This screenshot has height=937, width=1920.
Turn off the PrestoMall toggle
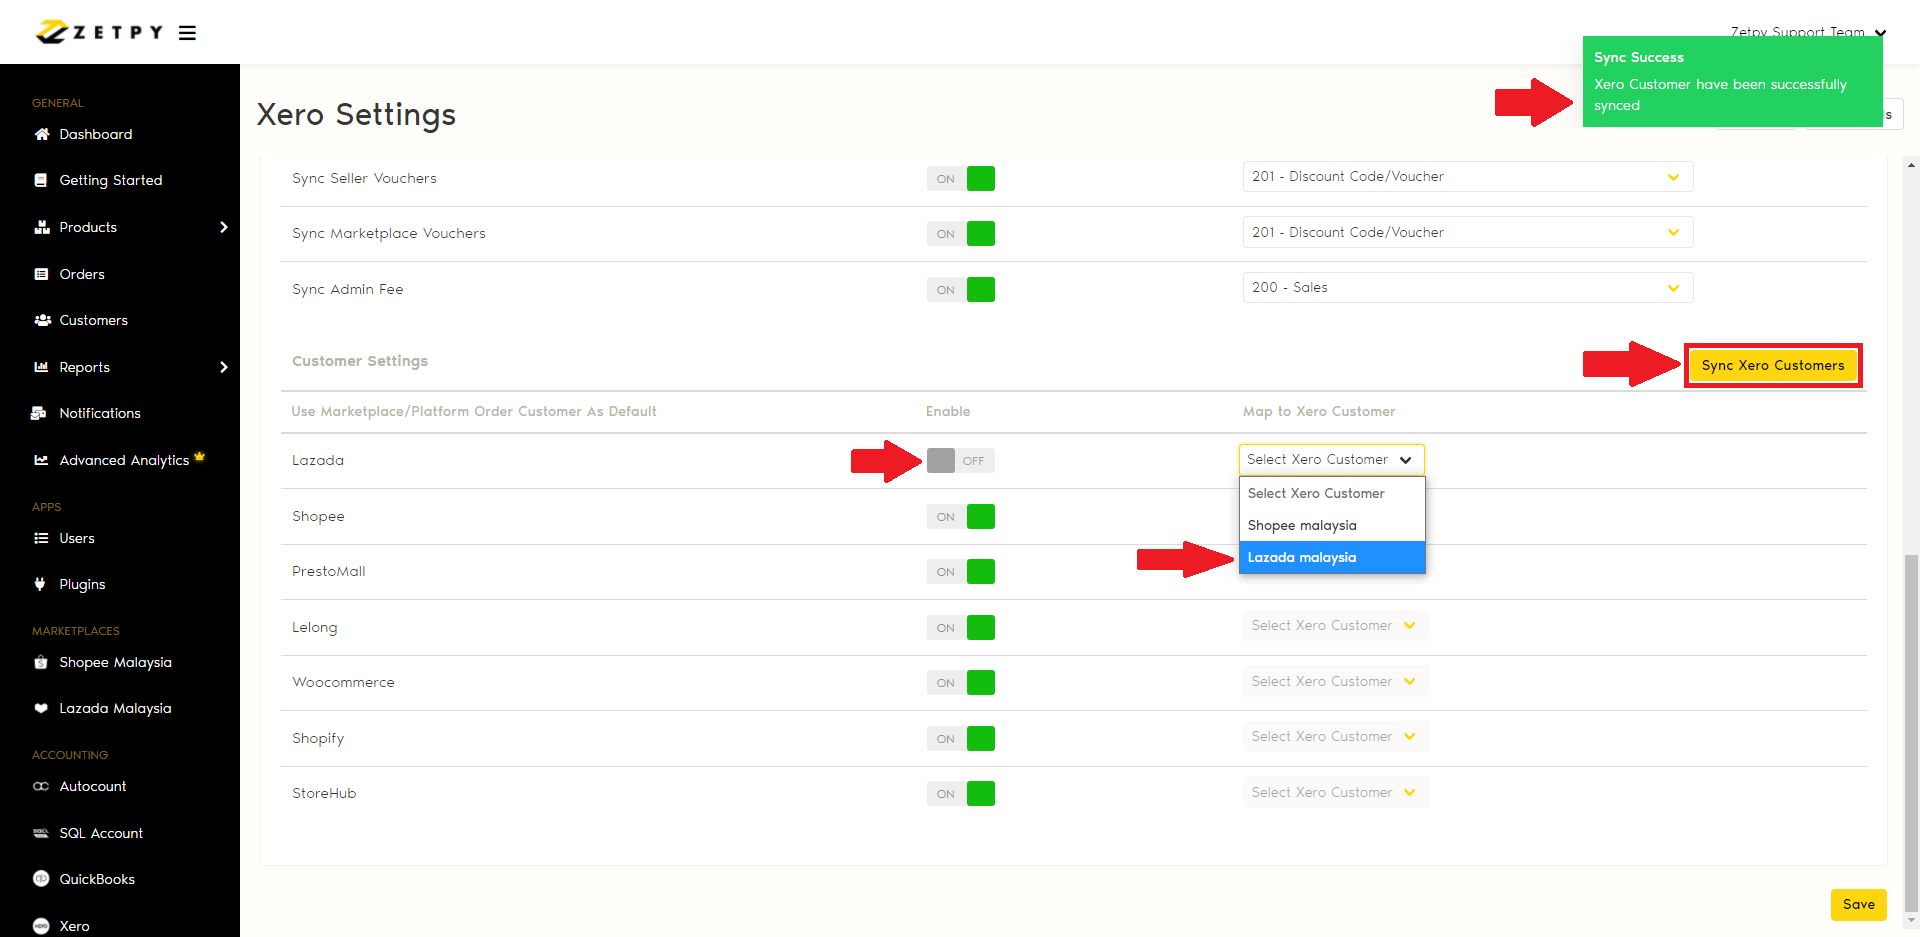click(961, 572)
